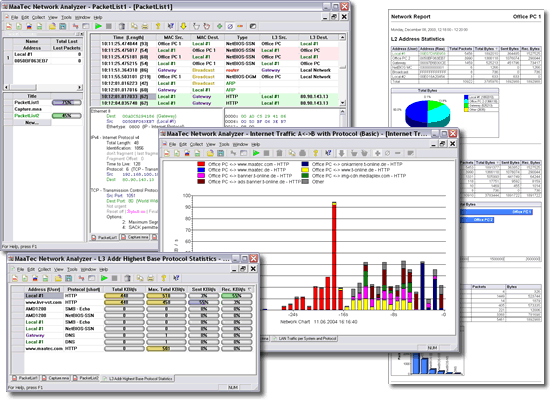This screenshot has height=400, width=550.
Task: Open Edit menu in L3 Addr Statistics window
Action: 31,269
